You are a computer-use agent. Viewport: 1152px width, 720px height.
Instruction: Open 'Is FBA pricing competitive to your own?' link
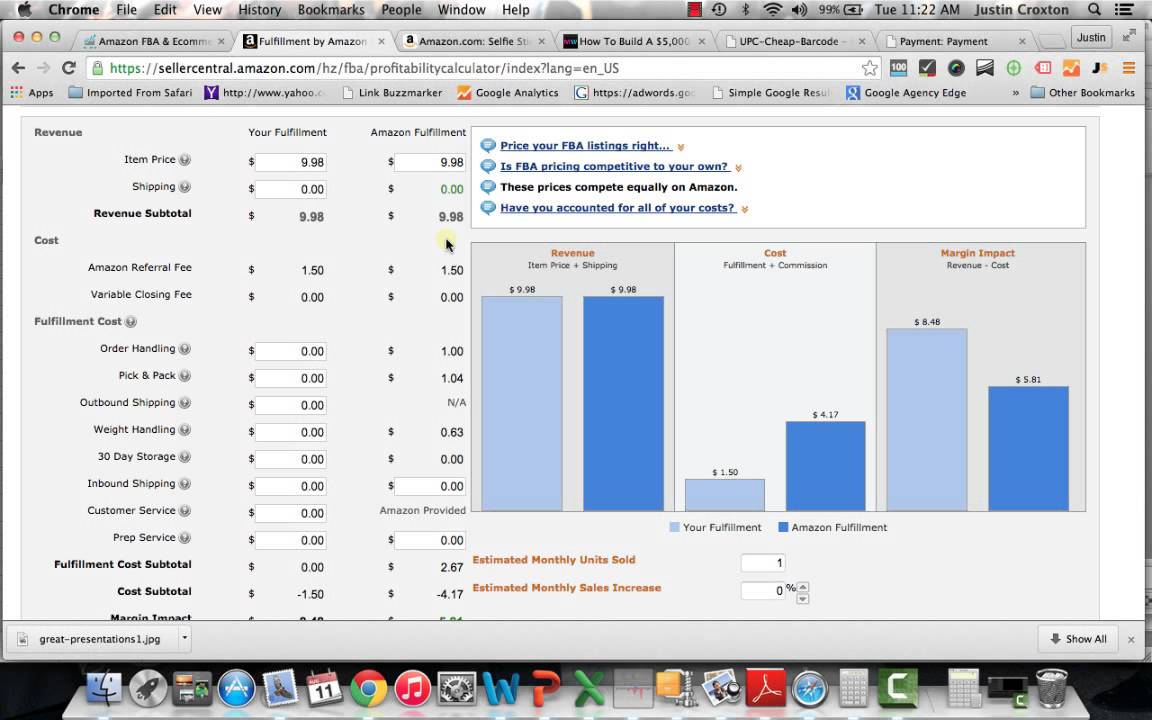614,166
